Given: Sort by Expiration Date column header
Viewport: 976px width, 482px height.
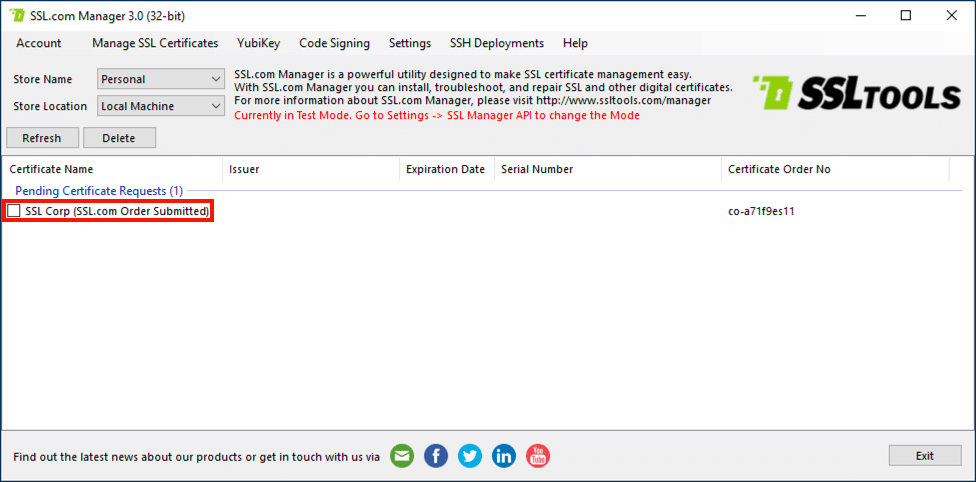Looking at the screenshot, I should (445, 169).
